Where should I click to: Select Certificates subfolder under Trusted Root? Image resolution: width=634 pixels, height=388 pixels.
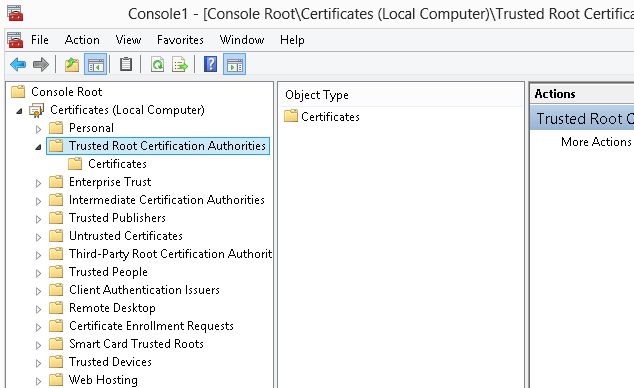117,164
